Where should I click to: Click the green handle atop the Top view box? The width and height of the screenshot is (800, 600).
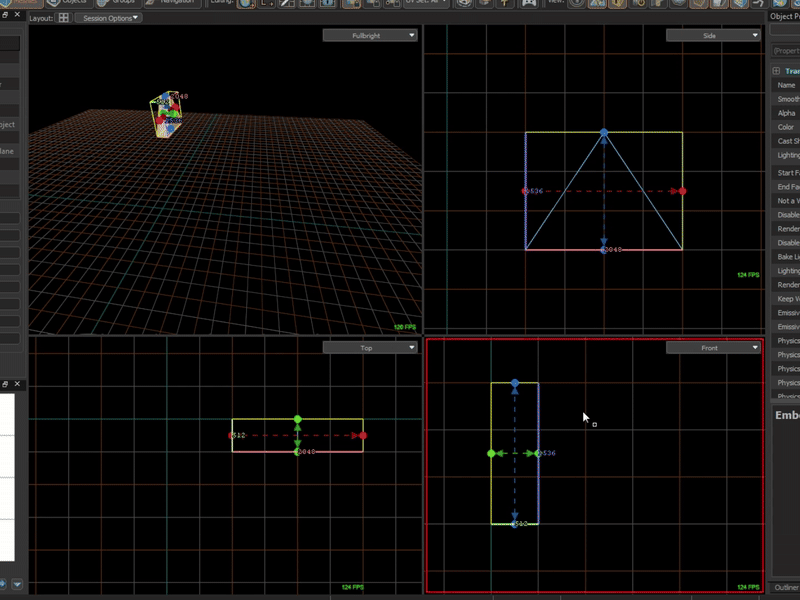point(298,419)
